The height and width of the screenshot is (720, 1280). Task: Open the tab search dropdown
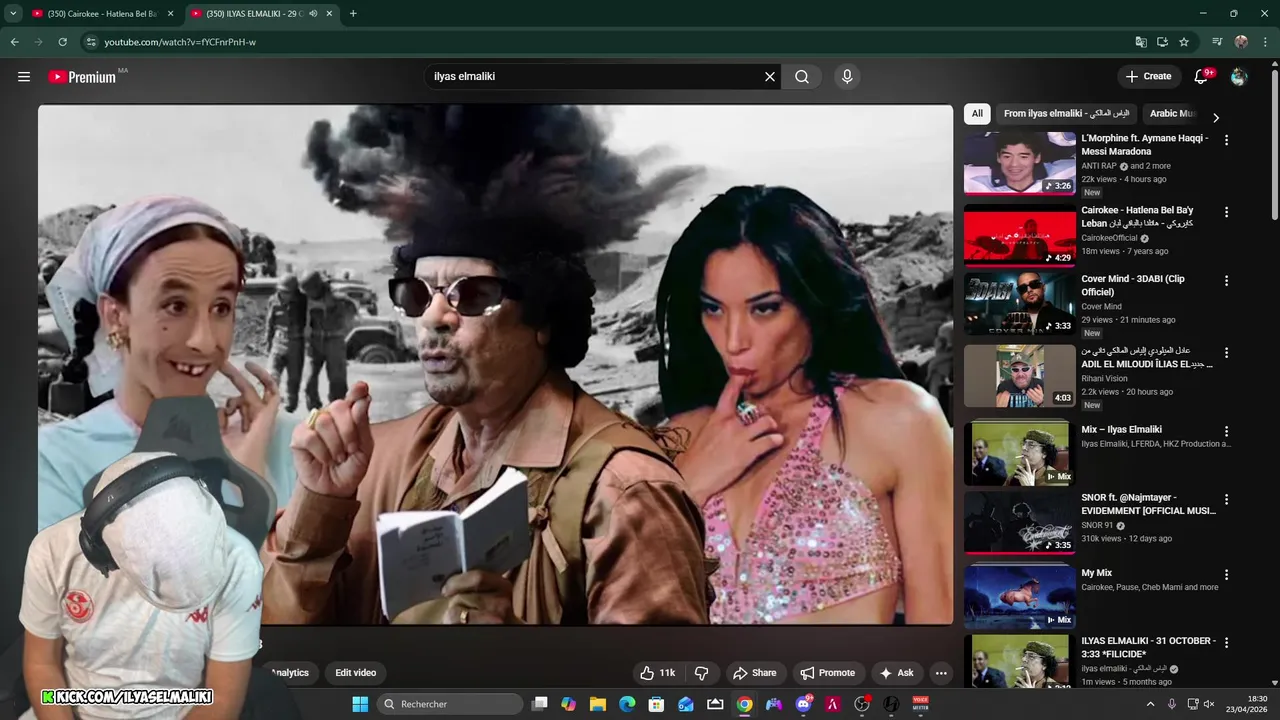pyautogui.click(x=13, y=13)
